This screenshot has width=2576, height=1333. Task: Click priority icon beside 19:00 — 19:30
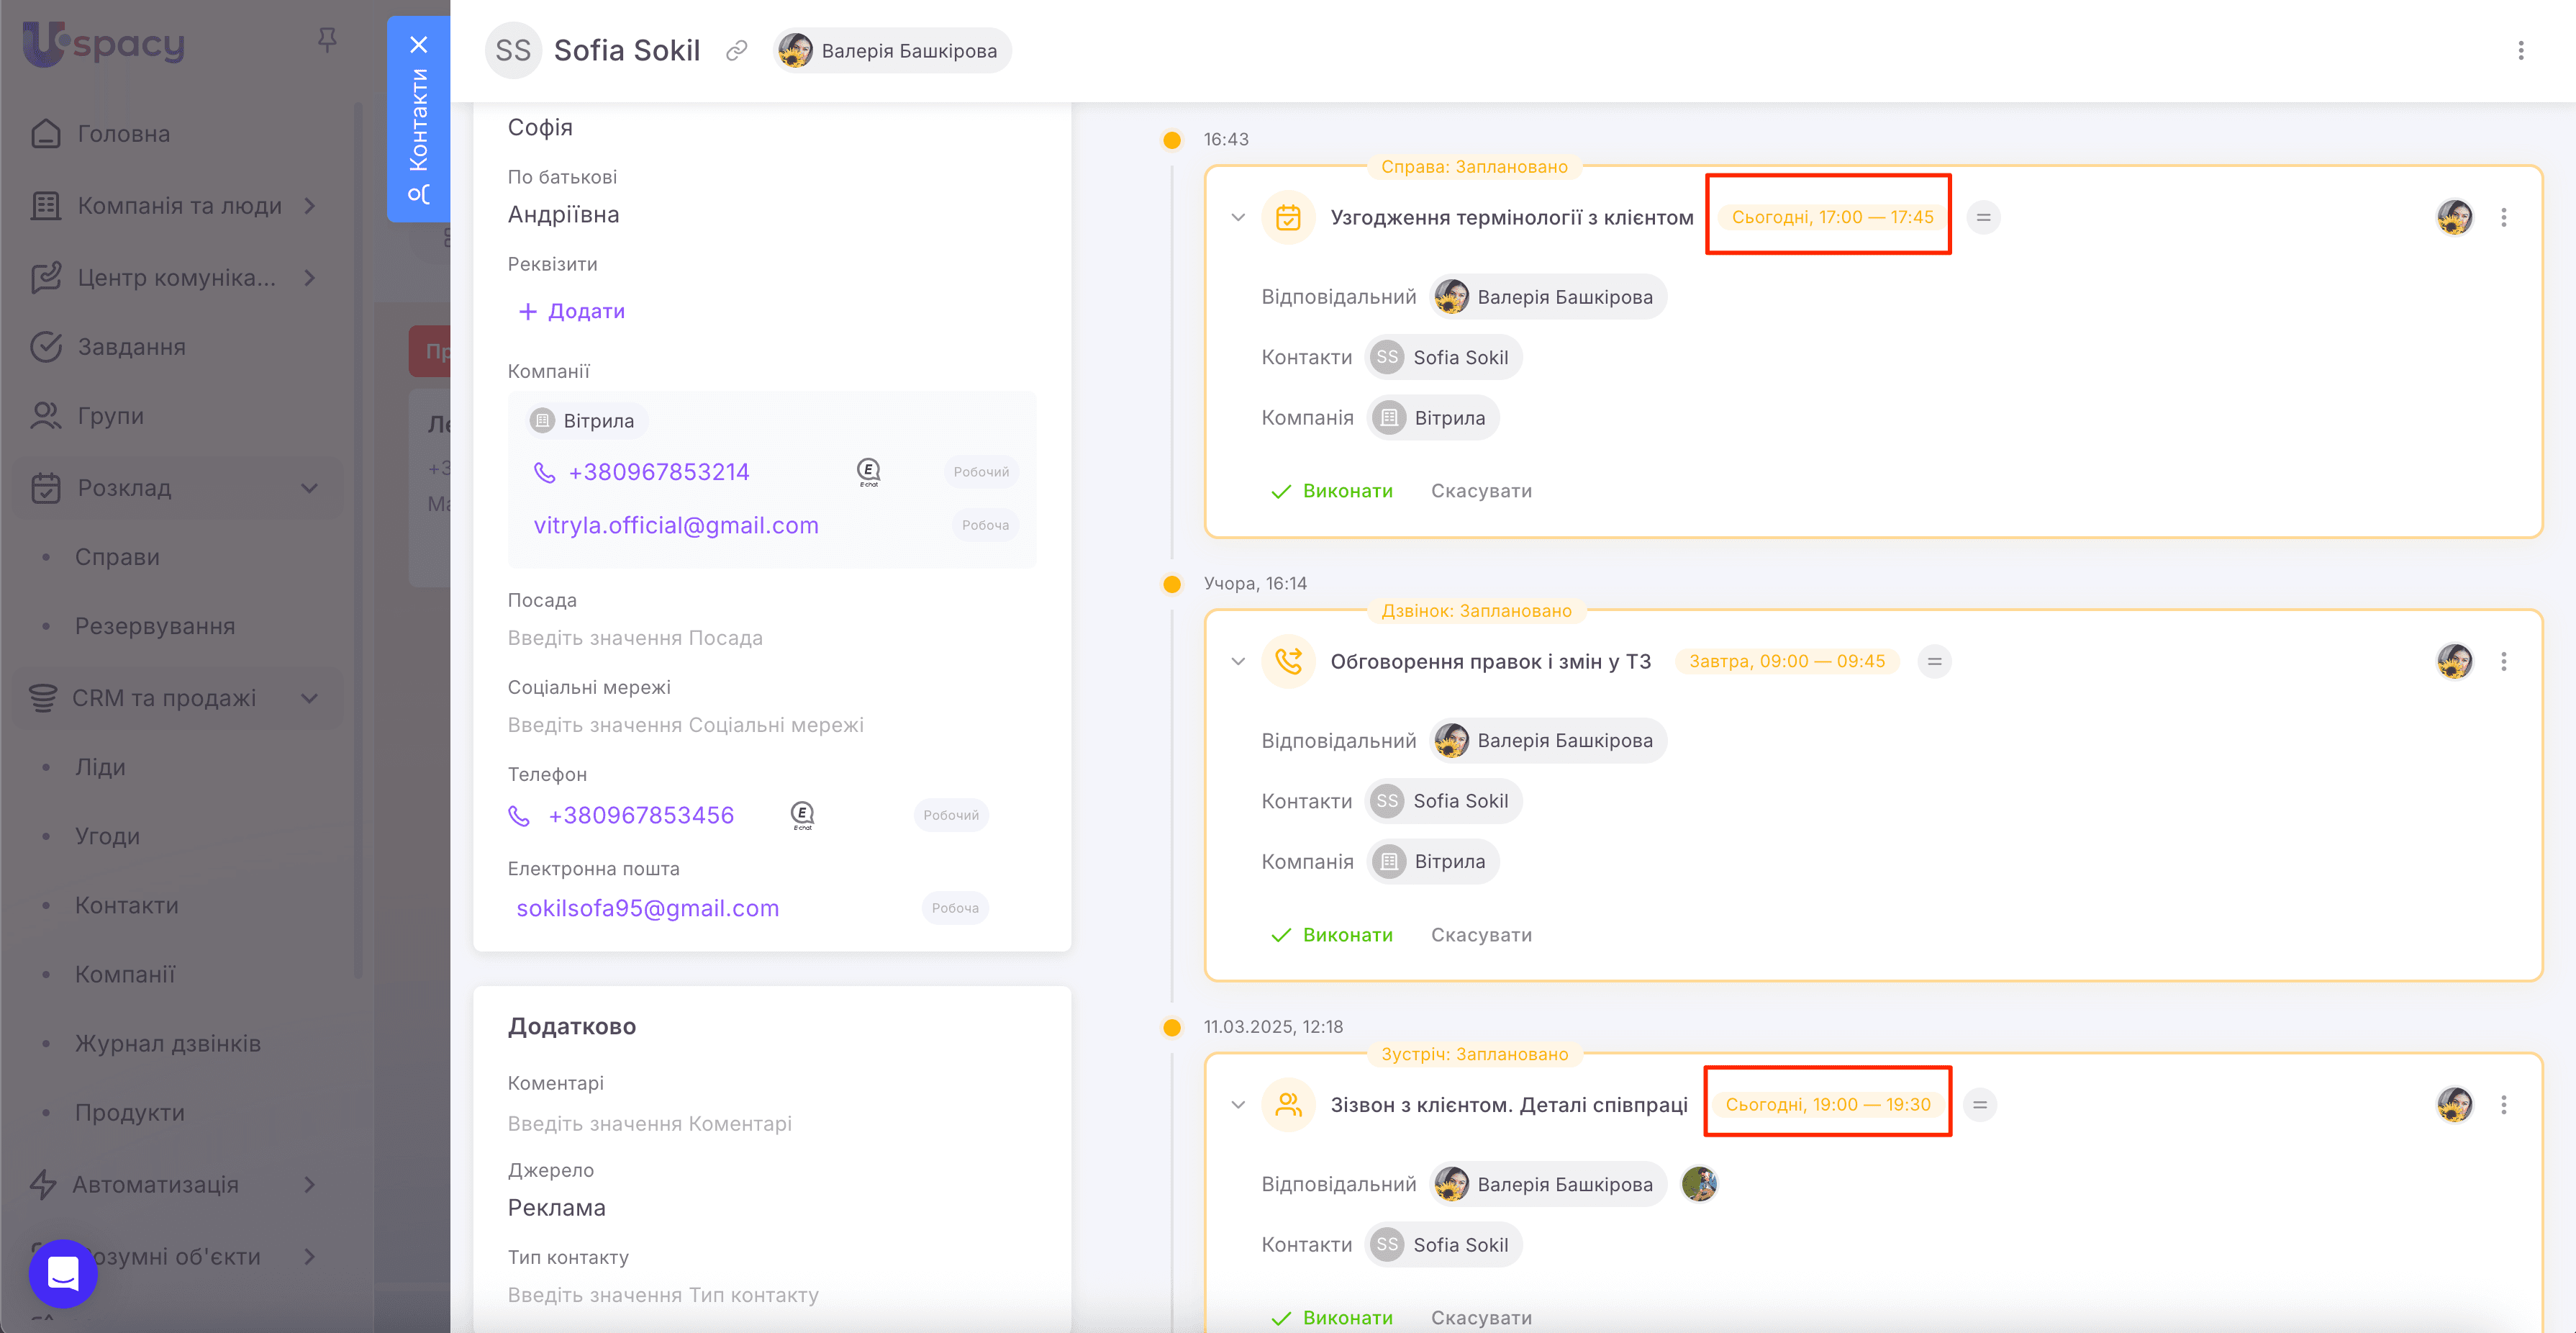(x=1979, y=1105)
